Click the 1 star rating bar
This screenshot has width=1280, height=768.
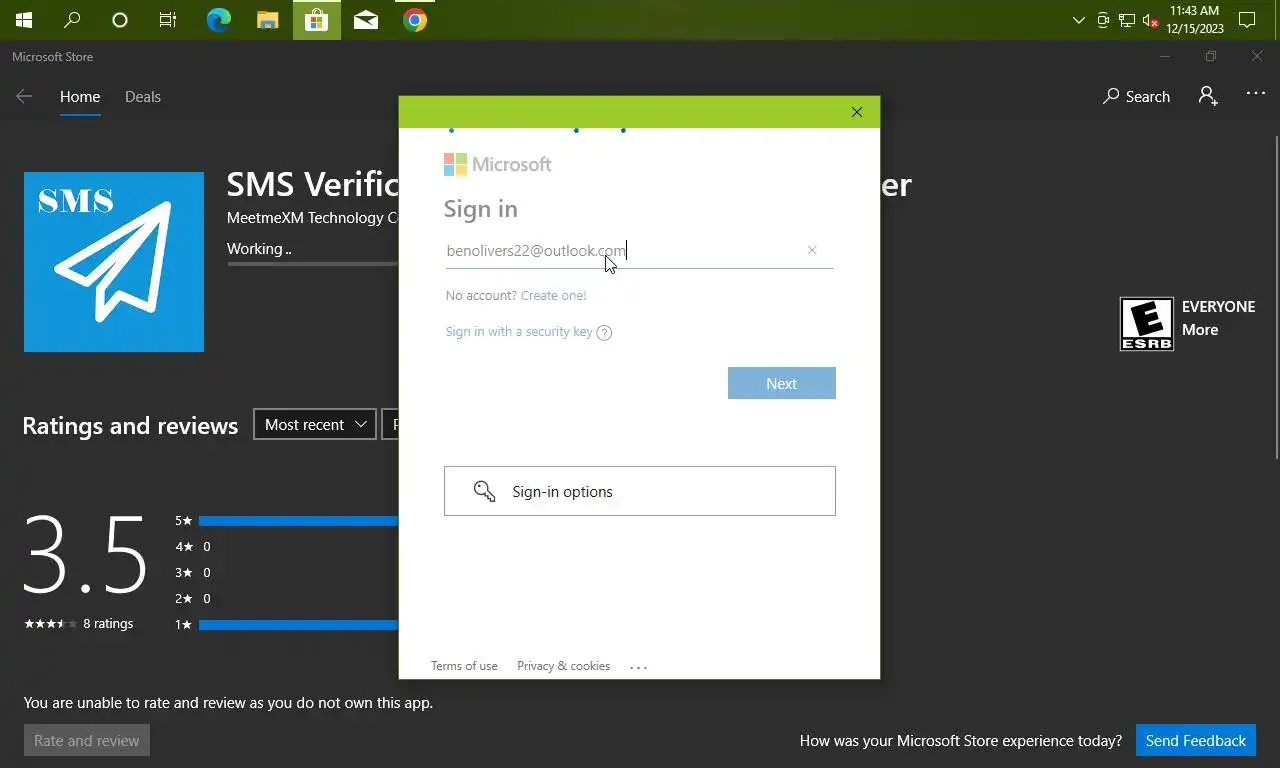tap(298, 625)
